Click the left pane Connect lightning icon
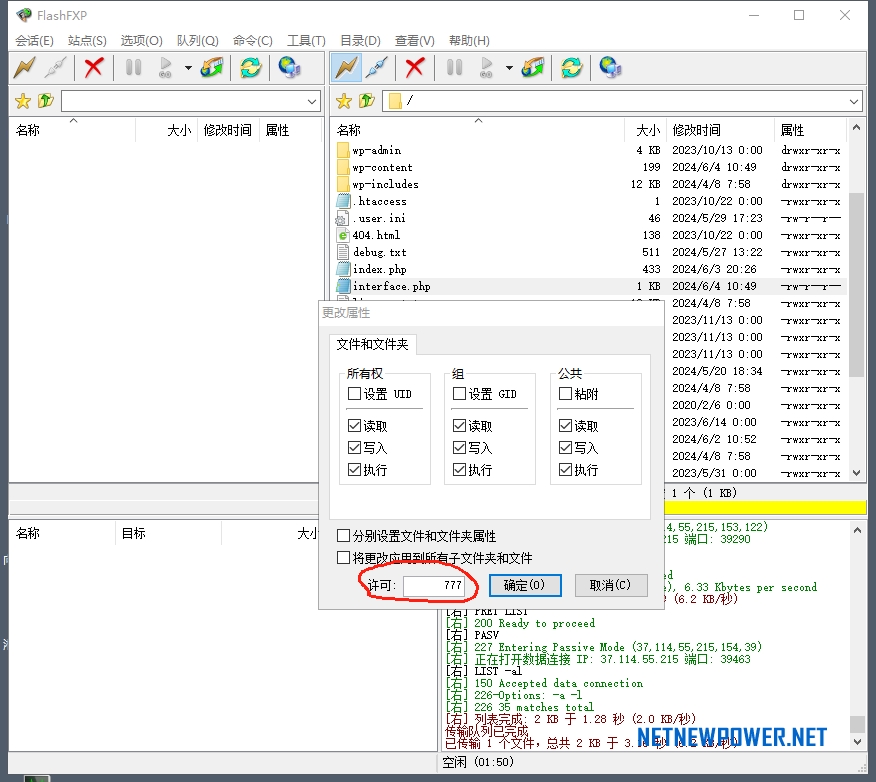 pyautogui.click(x=25, y=68)
